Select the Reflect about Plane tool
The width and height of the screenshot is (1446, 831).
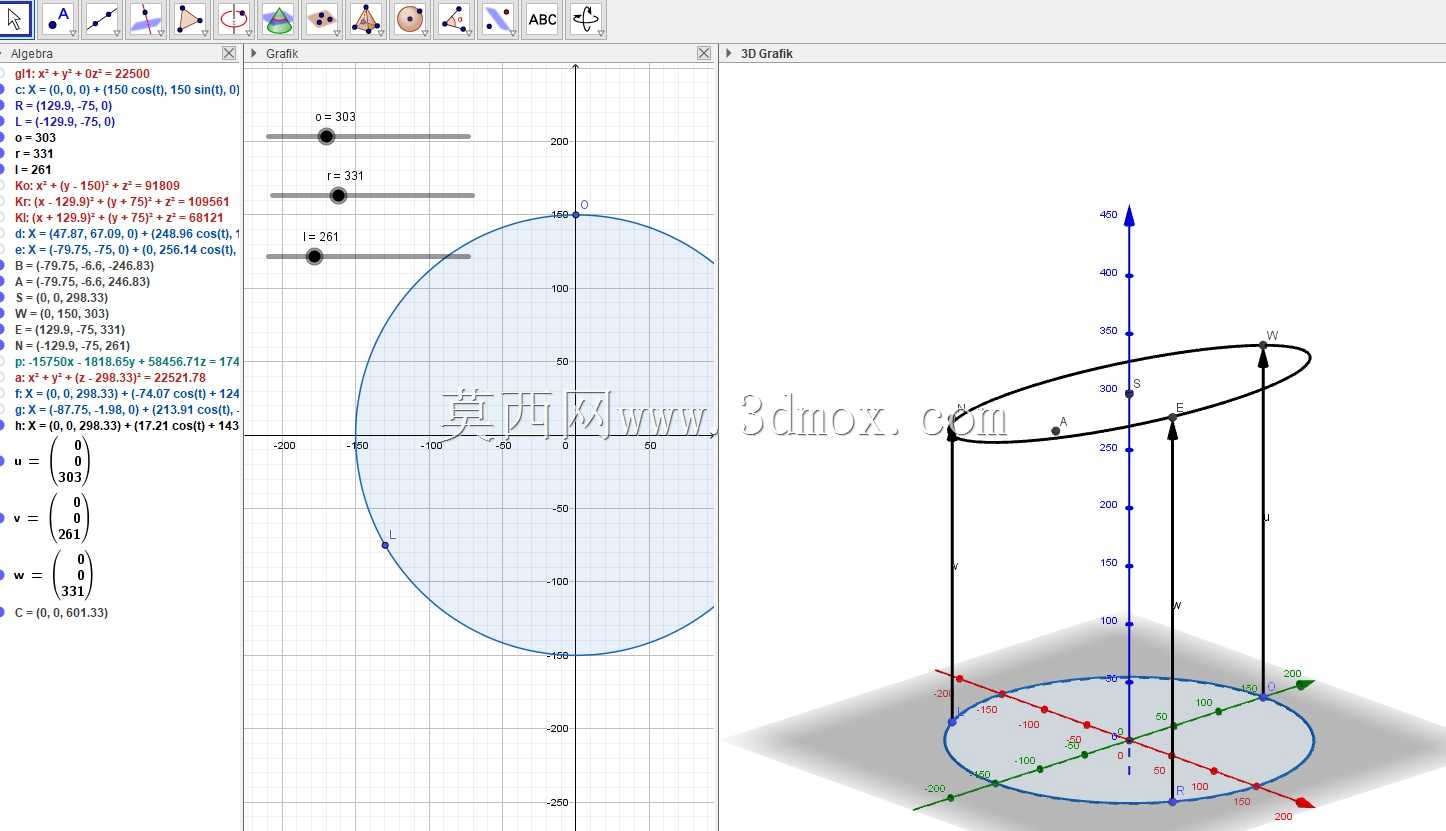(x=498, y=19)
